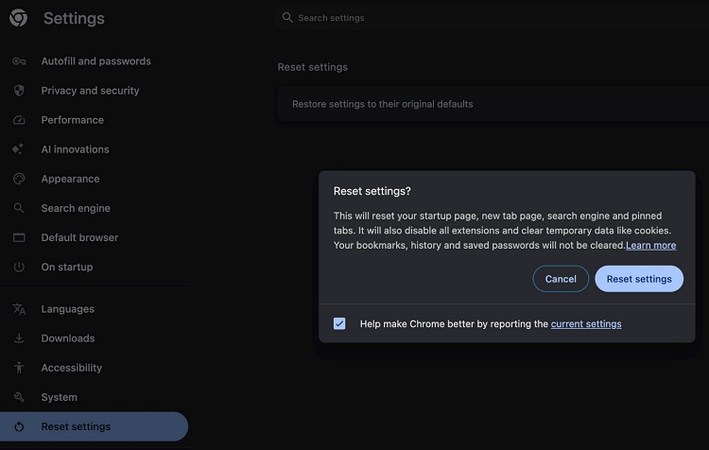Click the reset arrow icon in the sidebar
Image resolution: width=709 pixels, height=450 pixels.
(19, 426)
